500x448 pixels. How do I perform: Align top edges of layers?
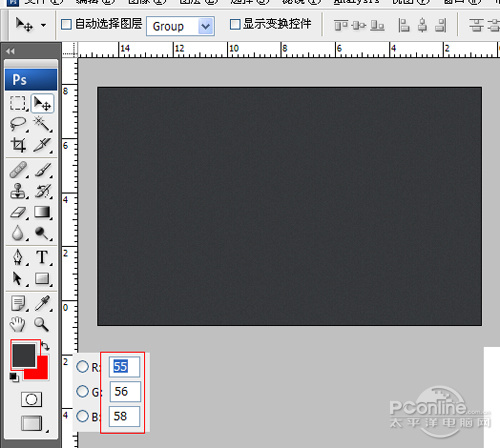tap(341, 25)
